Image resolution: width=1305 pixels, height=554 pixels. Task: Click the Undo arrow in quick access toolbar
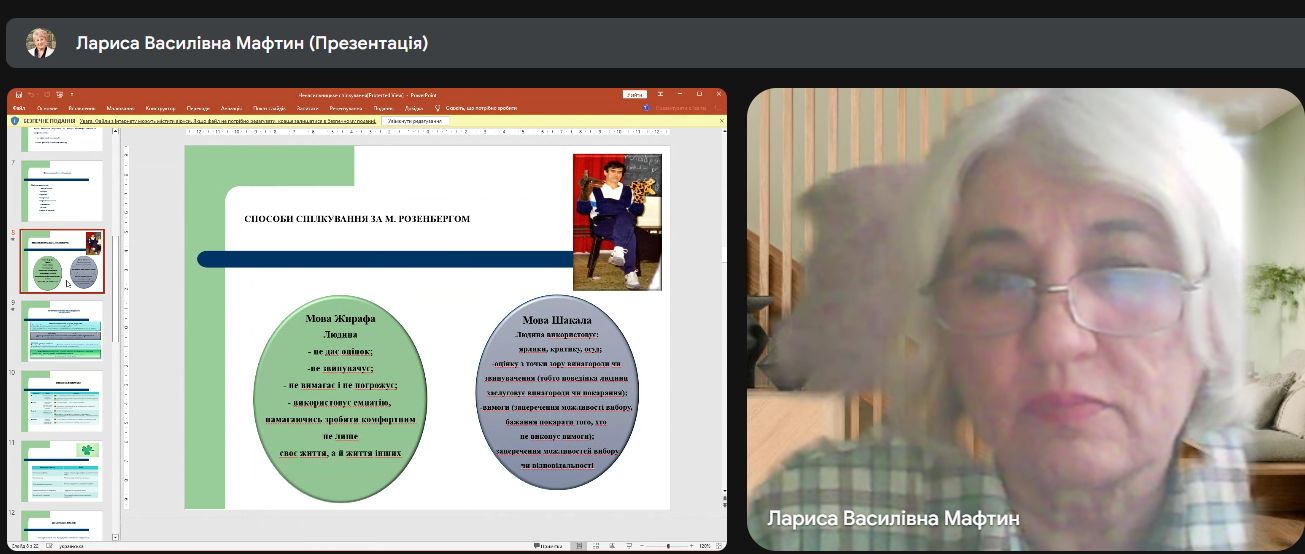32,95
